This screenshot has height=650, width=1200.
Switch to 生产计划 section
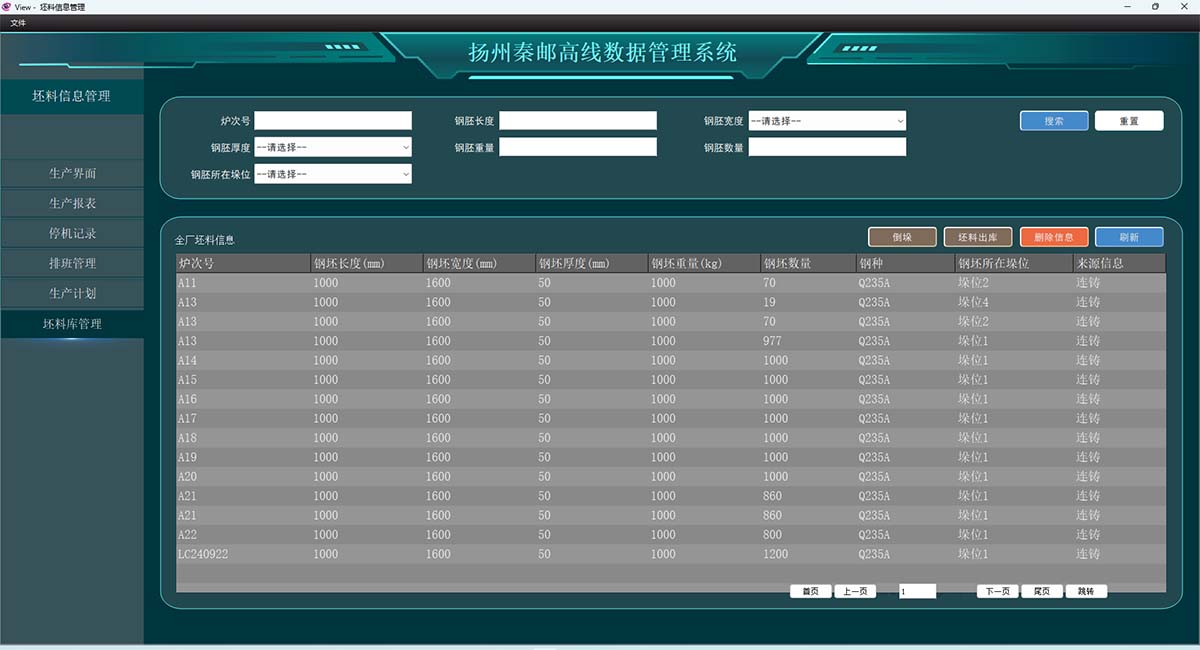[72, 293]
